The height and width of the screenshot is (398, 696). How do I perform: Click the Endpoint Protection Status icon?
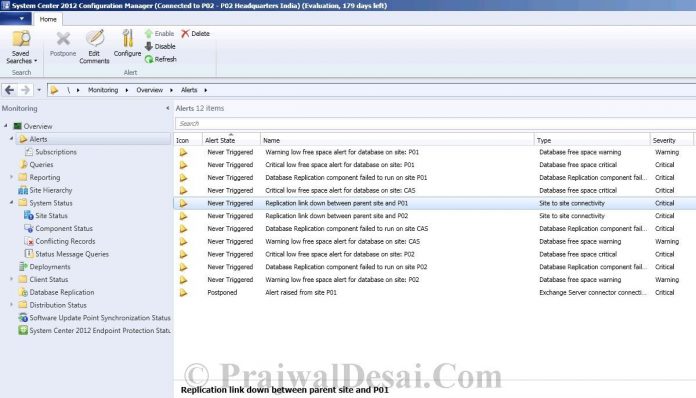click(23, 331)
